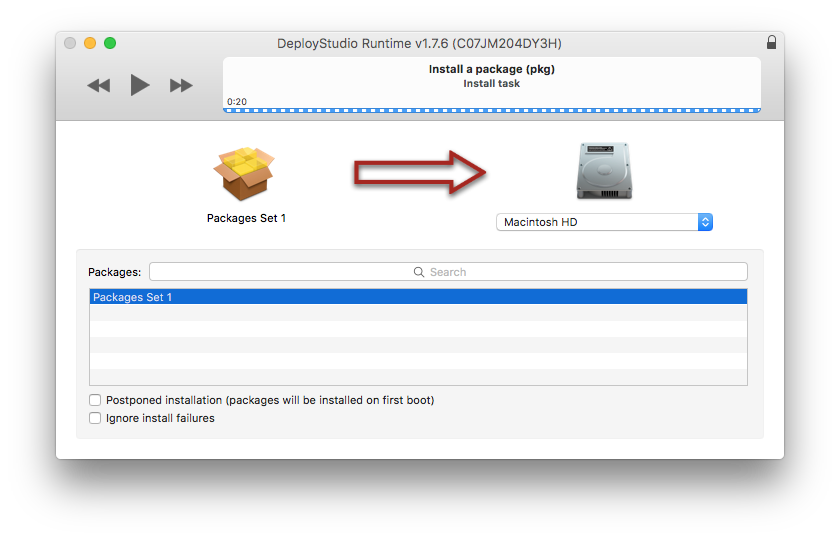Screen dimensions: 840x539
Task: Click the fast-forward playback button
Action: [181, 85]
